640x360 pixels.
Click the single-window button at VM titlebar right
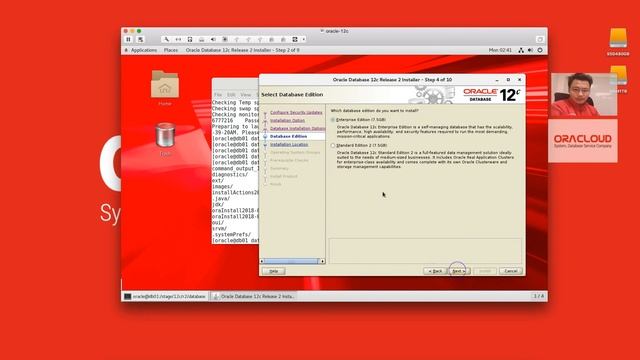click(540, 39)
